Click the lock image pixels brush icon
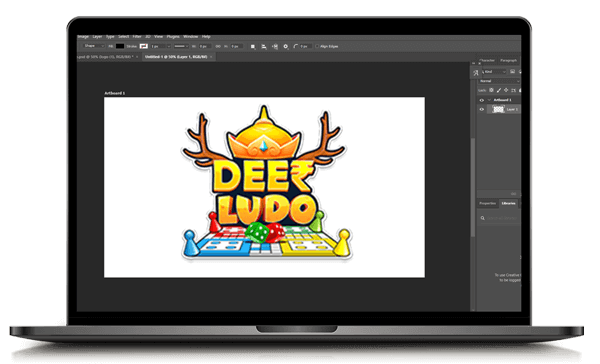Image resolution: width=600 pixels, height=364 pixels. click(499, 90)
